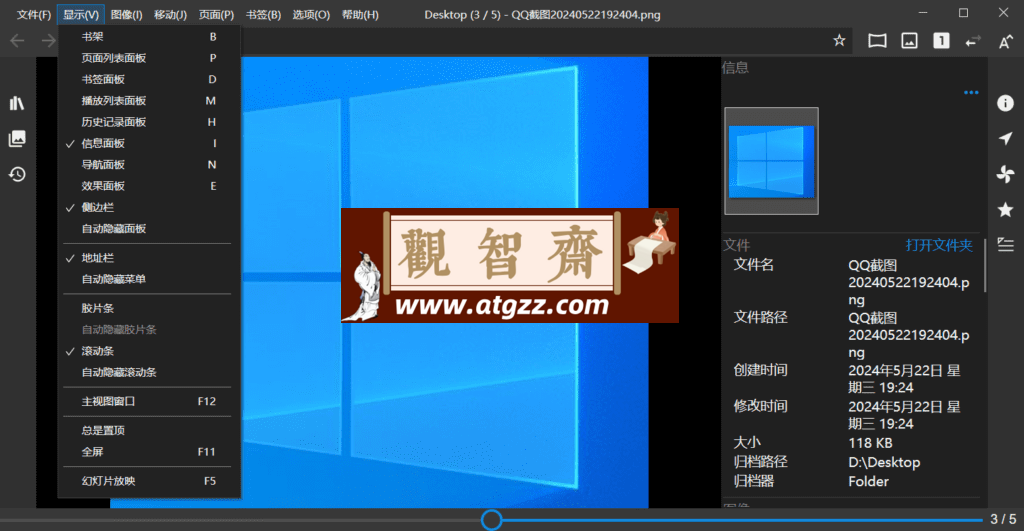Open the 帮助(H) menu

coord(360,14)
